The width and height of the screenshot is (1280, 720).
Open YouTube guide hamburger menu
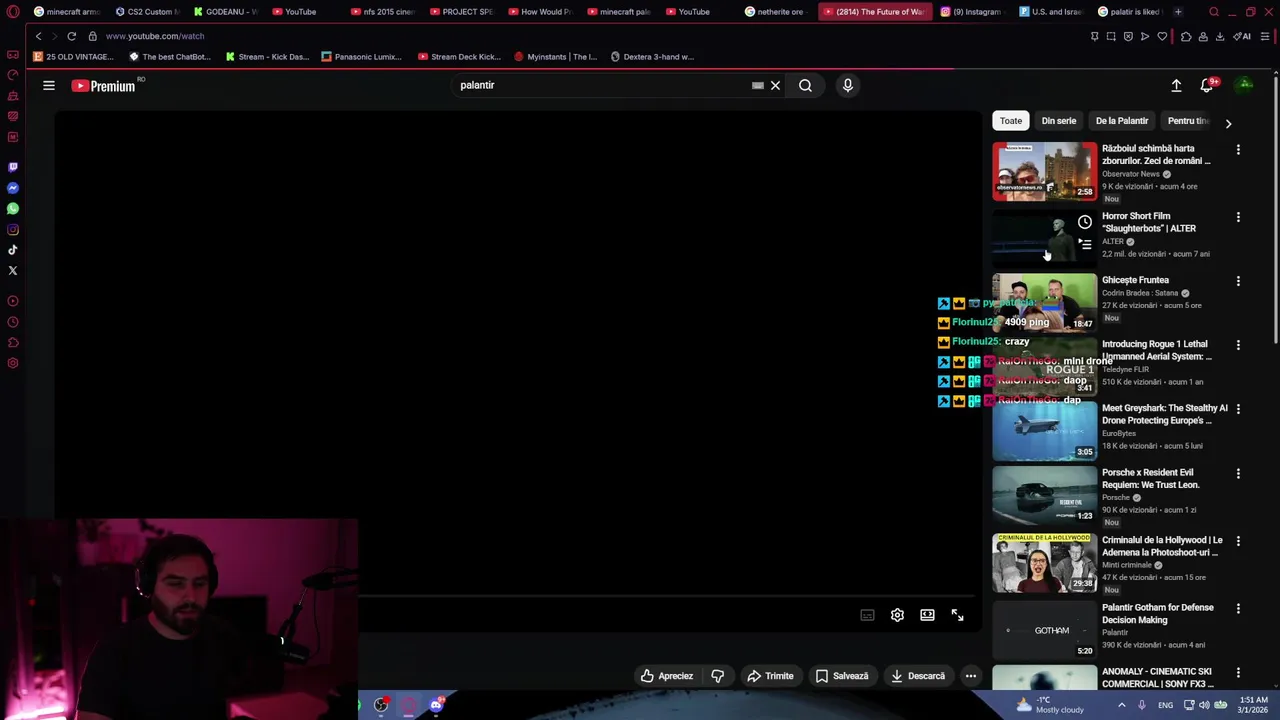pyautogui.click(x=49, y=86)
